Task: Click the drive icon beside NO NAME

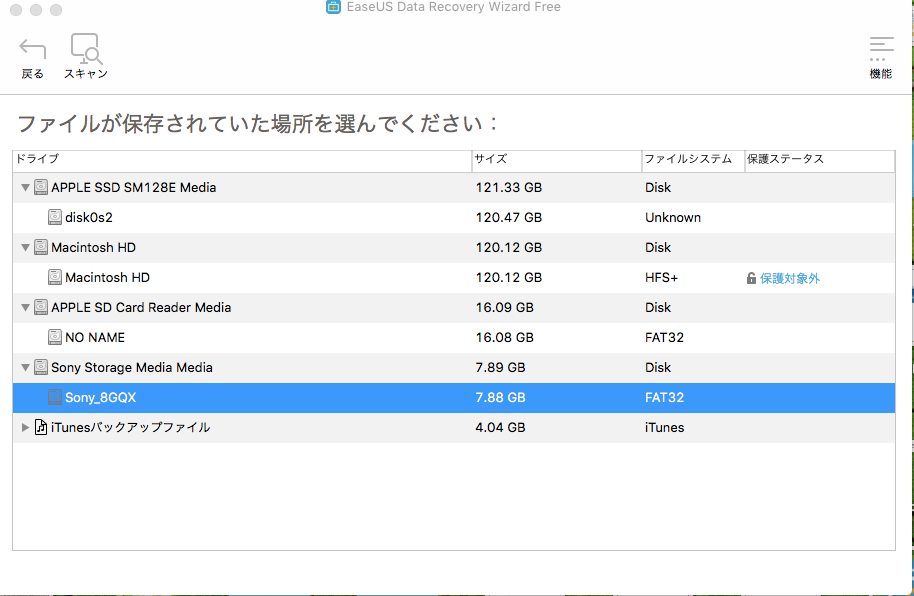Action: tap(55, 338)
